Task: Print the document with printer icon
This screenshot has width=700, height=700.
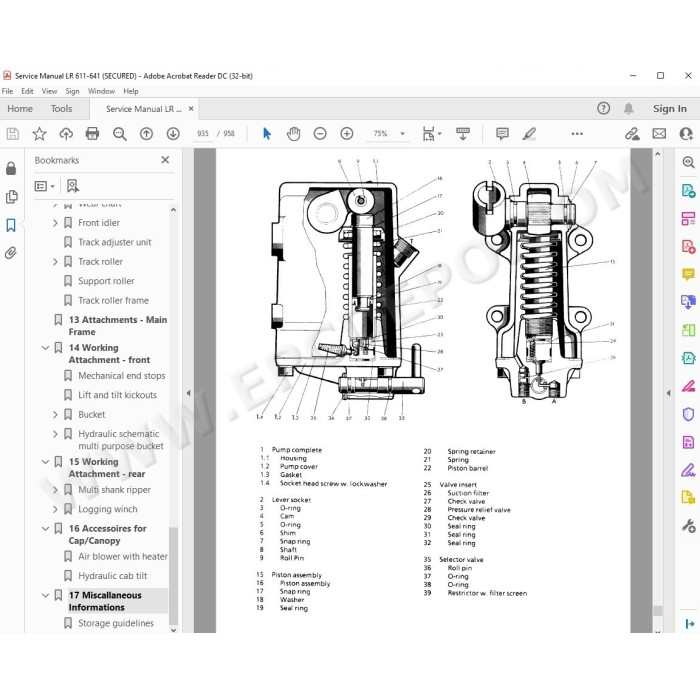Action: point(92,133)
